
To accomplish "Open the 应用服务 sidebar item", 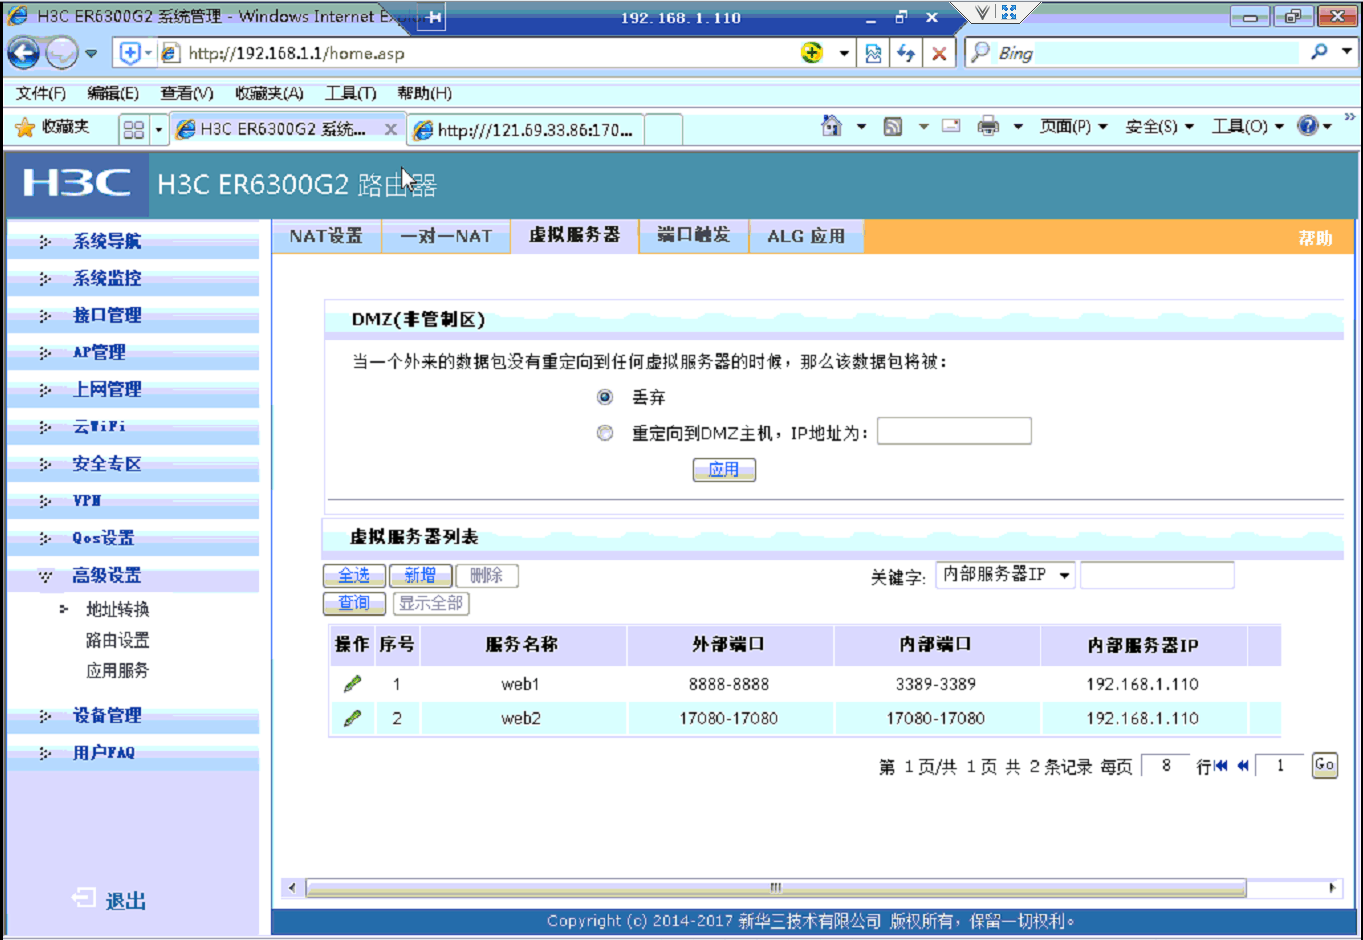I will pyautogui.click(x=117, y=670).
